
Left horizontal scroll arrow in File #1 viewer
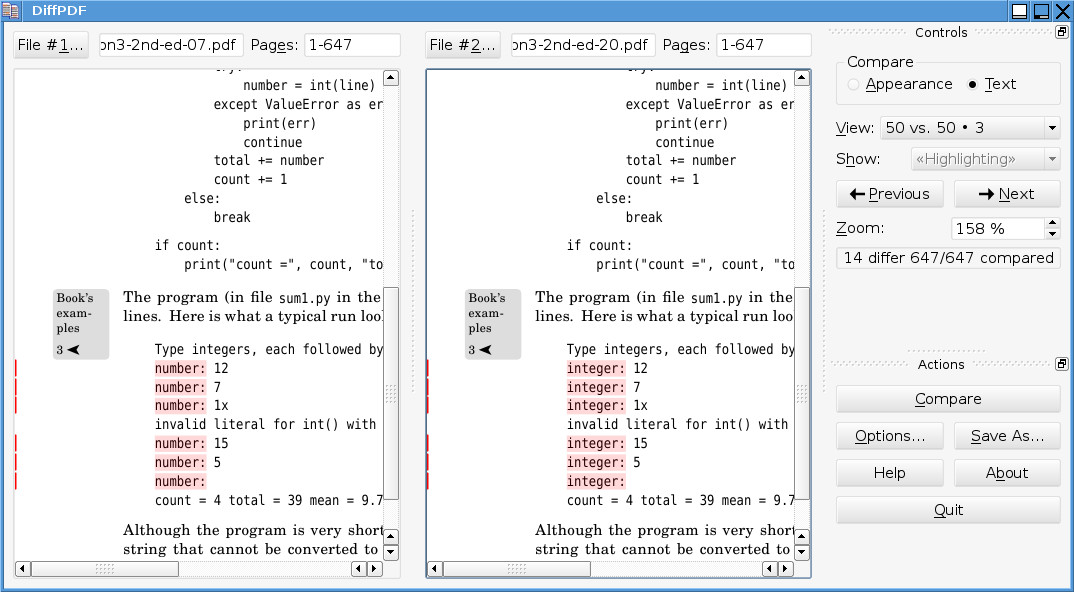(23, 569)
